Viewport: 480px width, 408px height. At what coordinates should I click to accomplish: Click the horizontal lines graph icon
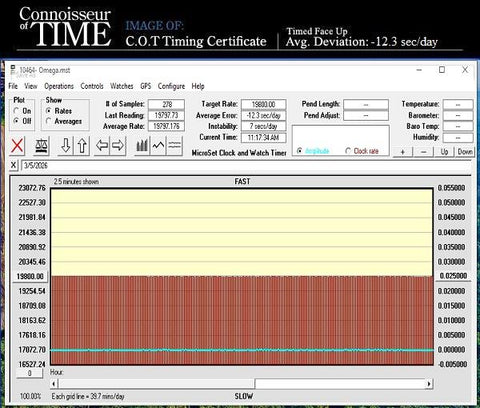click(x=175, y=146)
